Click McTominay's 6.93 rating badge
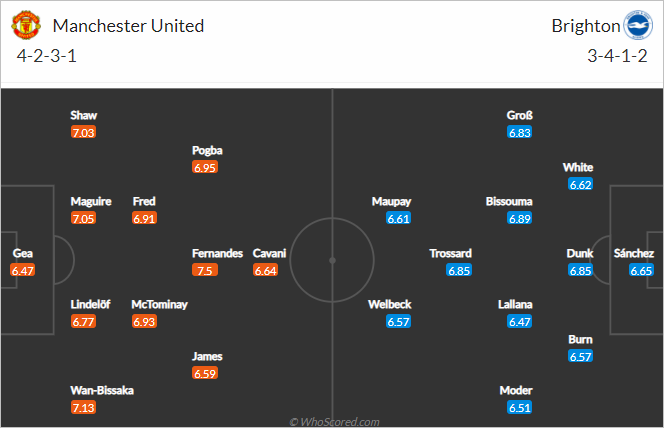The height and width of the screenshot is (428, 664). 144,322
